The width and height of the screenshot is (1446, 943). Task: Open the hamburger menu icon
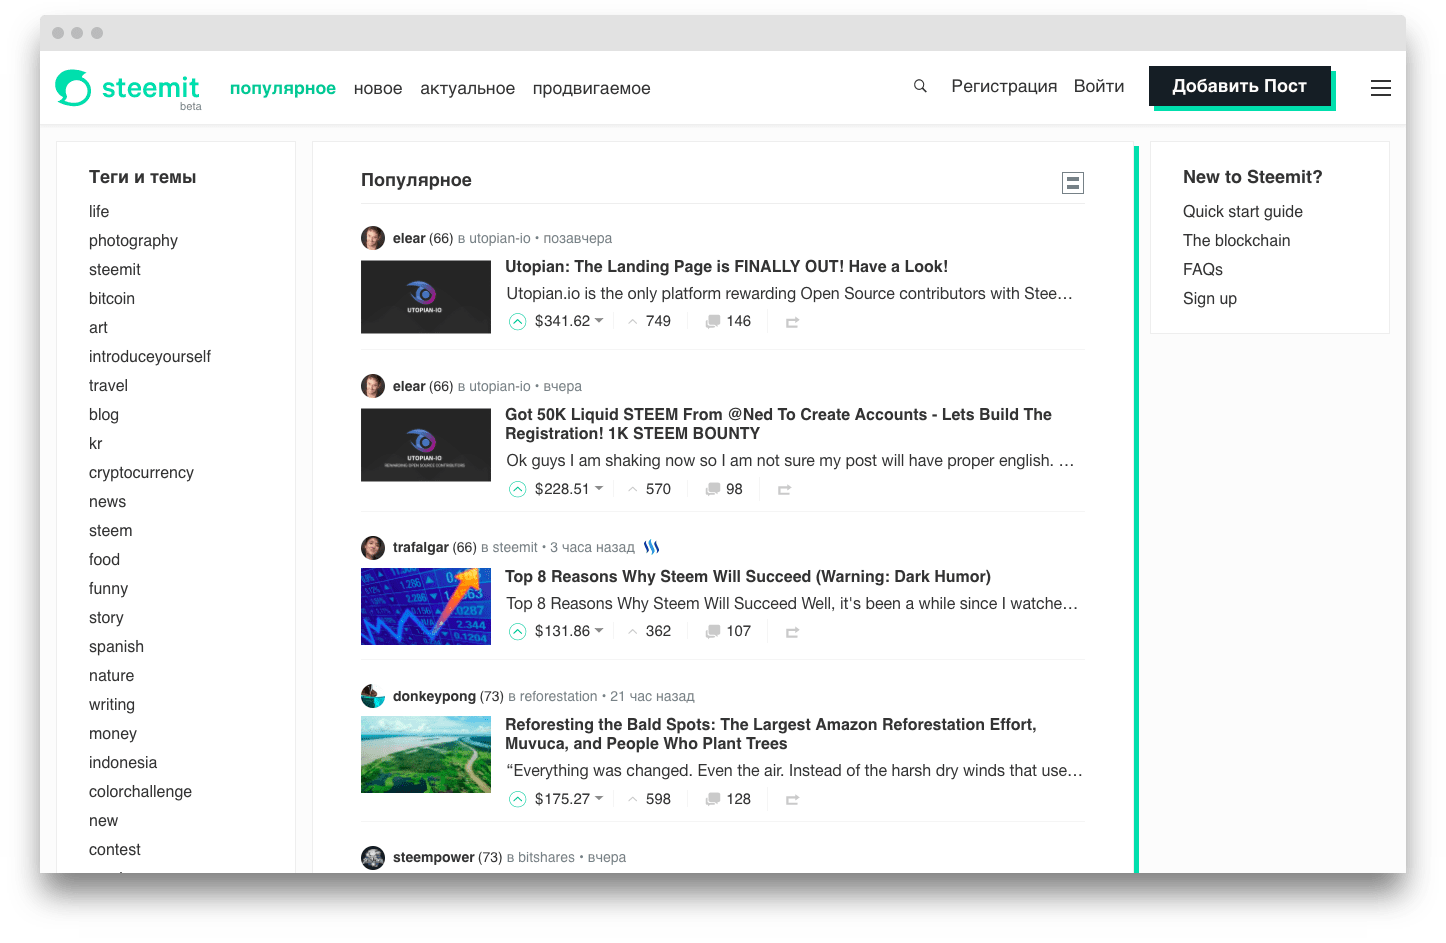tap(1381, 88)
